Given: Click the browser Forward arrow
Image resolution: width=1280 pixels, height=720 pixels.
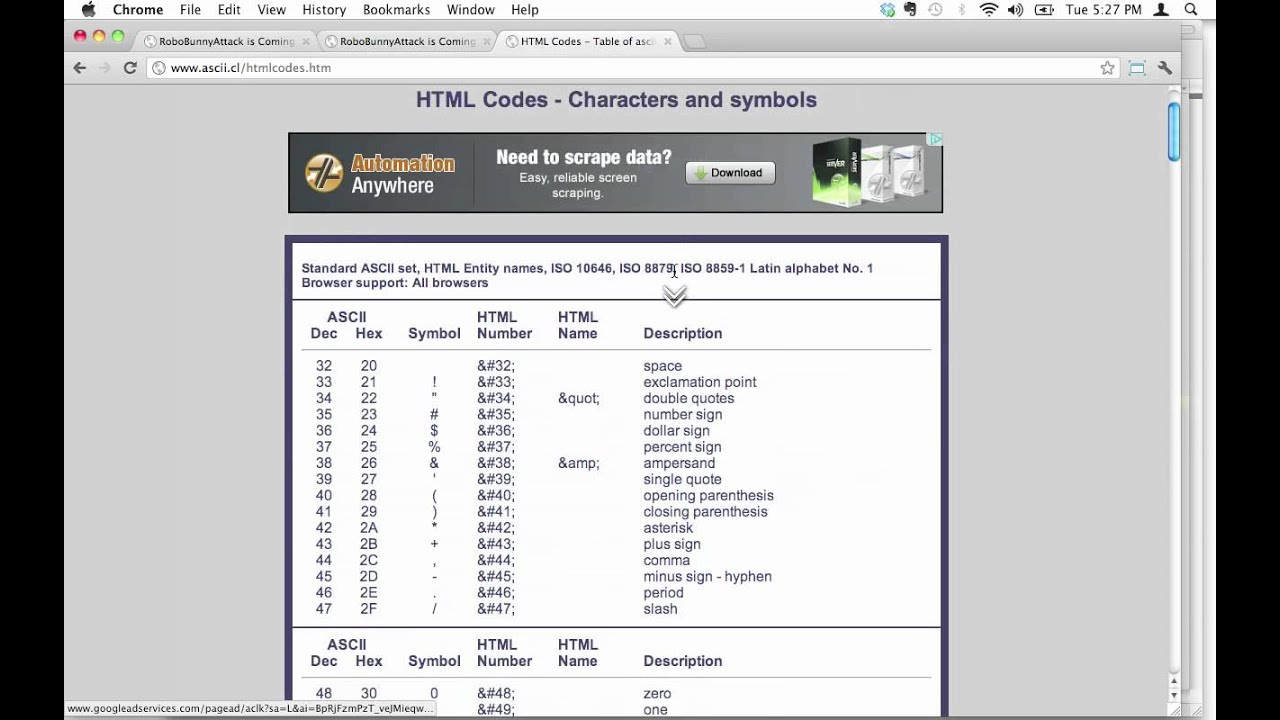Looking at the screenshot, I should [104, 68].
